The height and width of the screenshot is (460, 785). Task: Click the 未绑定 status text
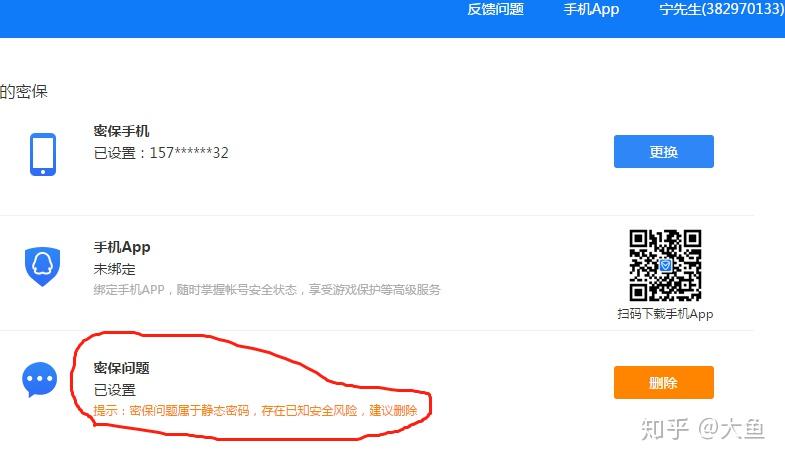[115, 270]
